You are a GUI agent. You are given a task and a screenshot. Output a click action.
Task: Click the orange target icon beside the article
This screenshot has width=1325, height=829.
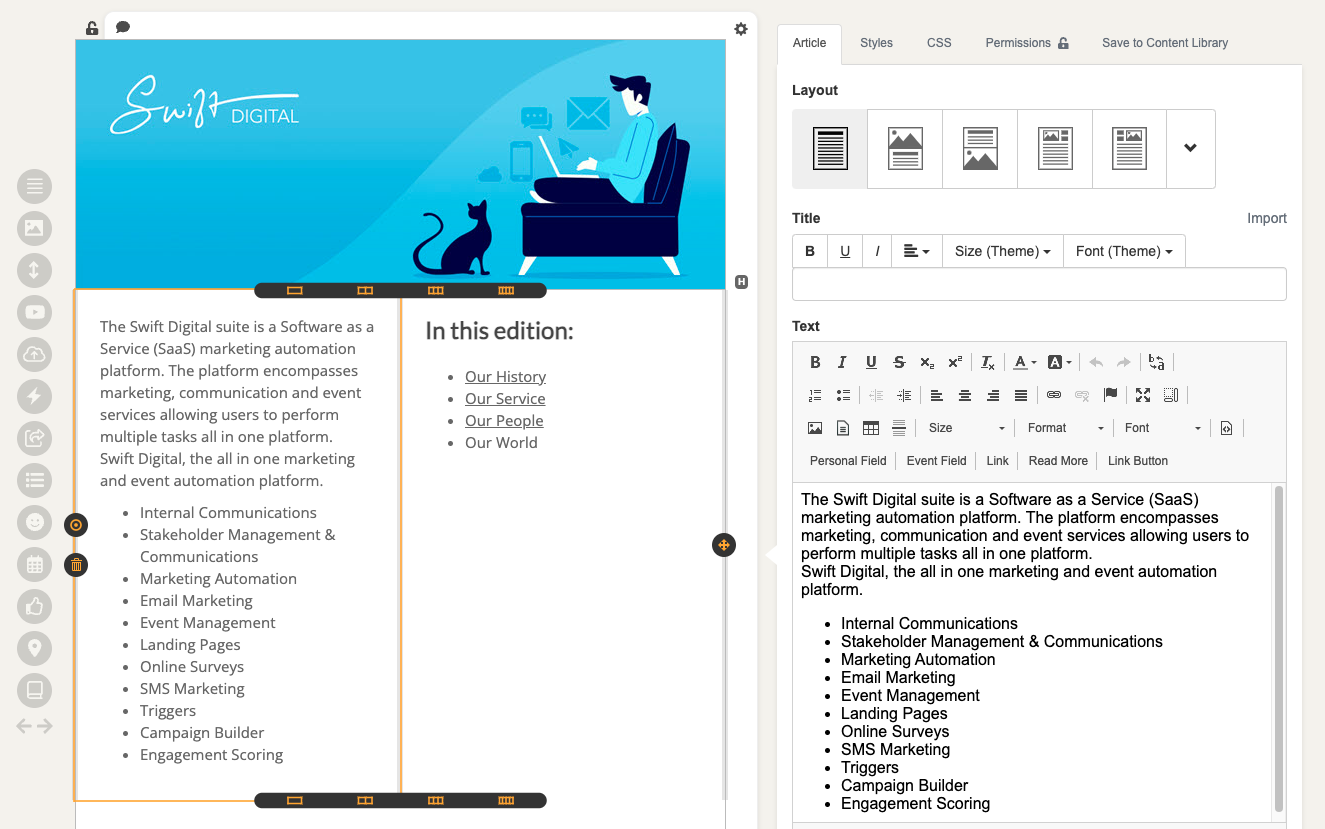(x=76, y=525)
